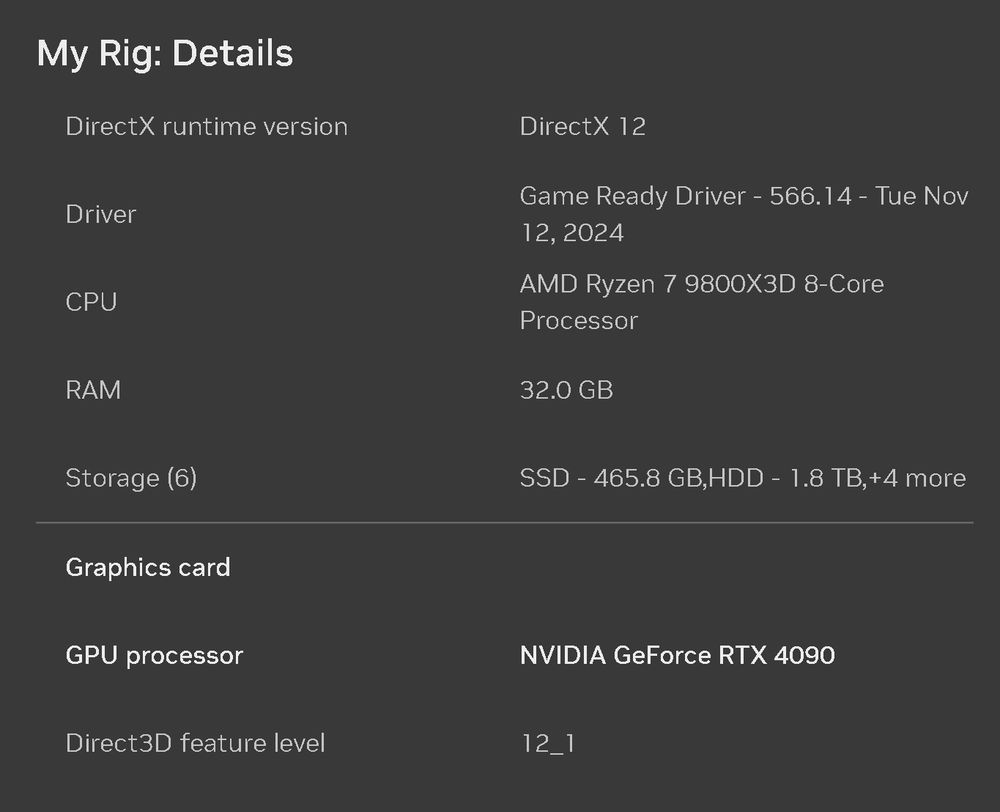Select the Direct3D feature level label
Viewport: 1000px width, 812px height.
pos(195,743)
